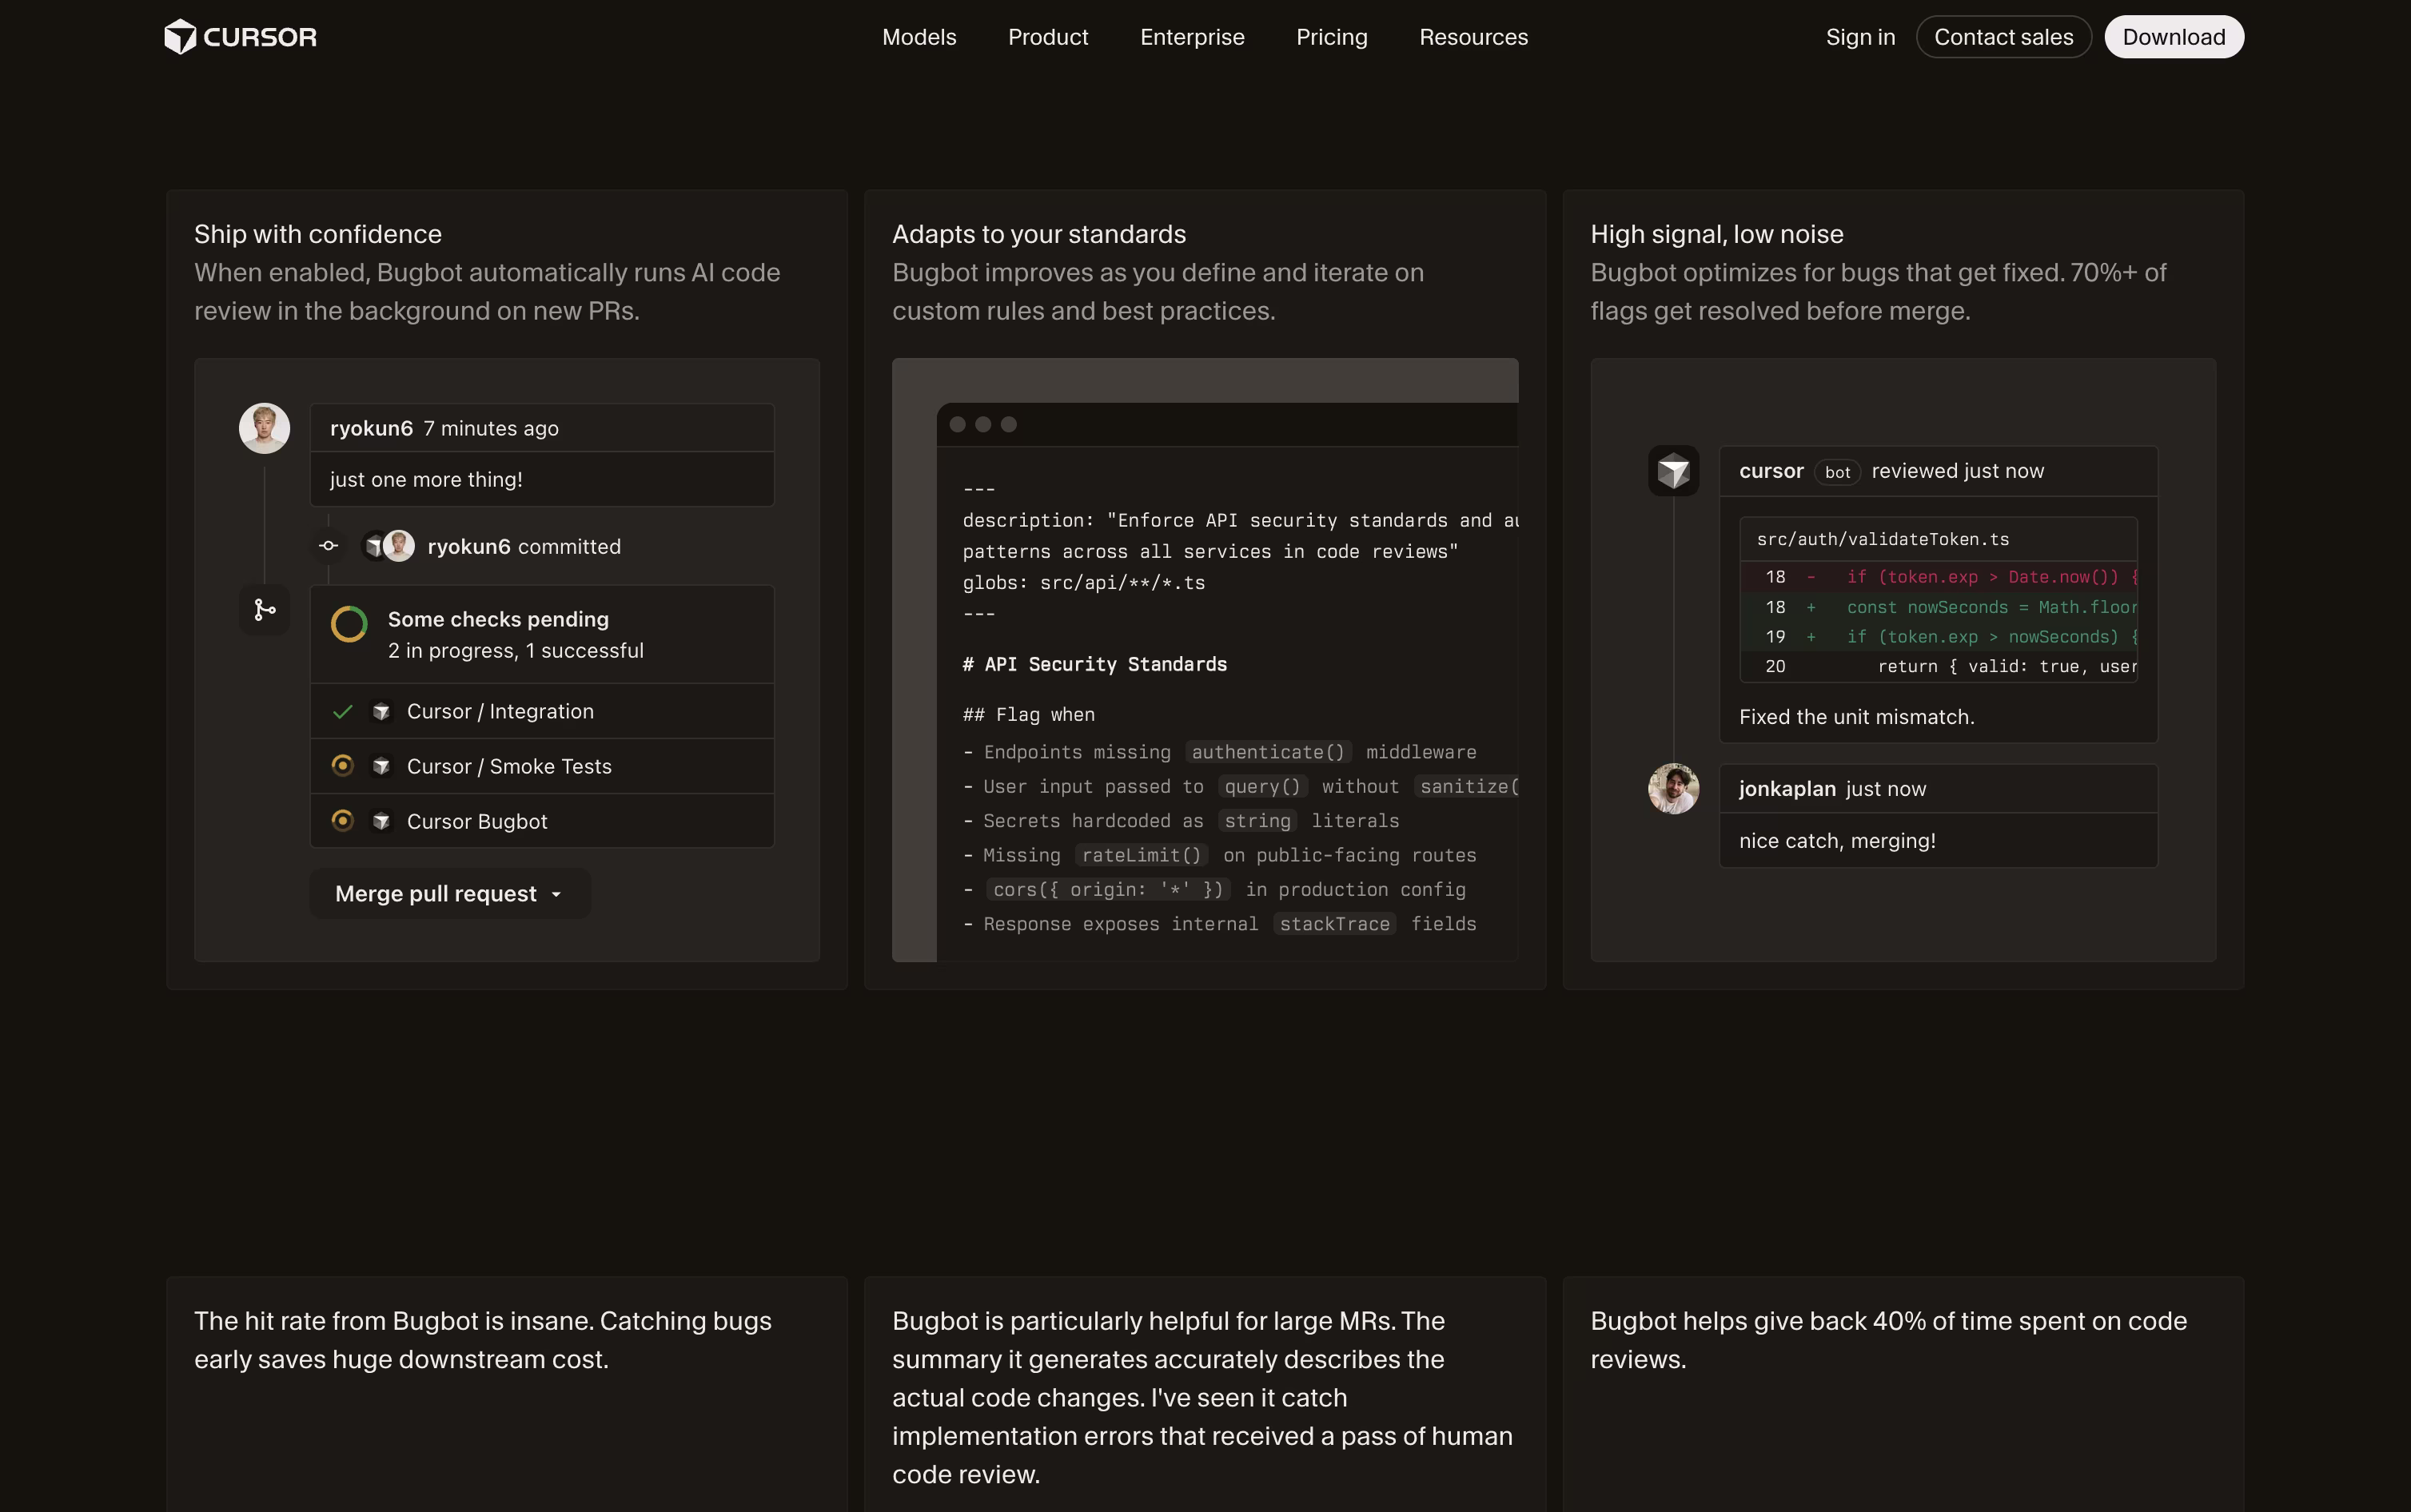Click the testimonial about Bugbot's hit rate
2411x1512 pixels.
(483, 1340)
